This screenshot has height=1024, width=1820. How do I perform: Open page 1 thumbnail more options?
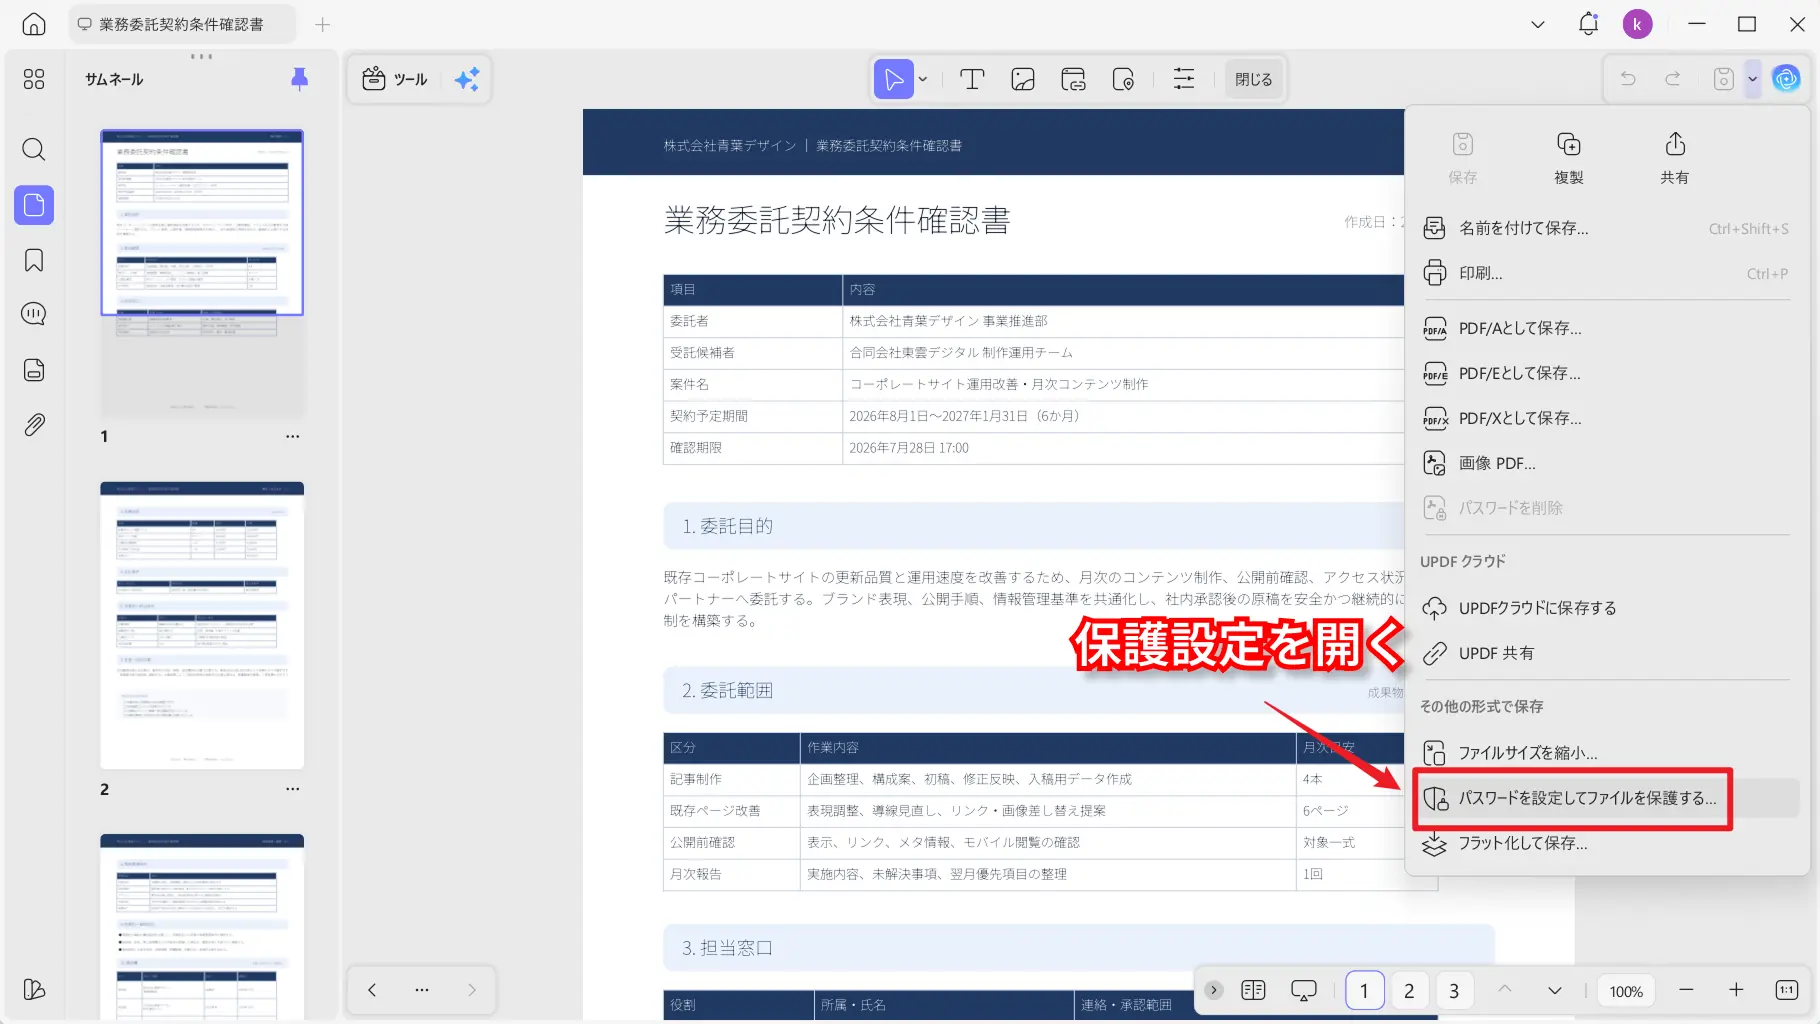tap(292, 437)
